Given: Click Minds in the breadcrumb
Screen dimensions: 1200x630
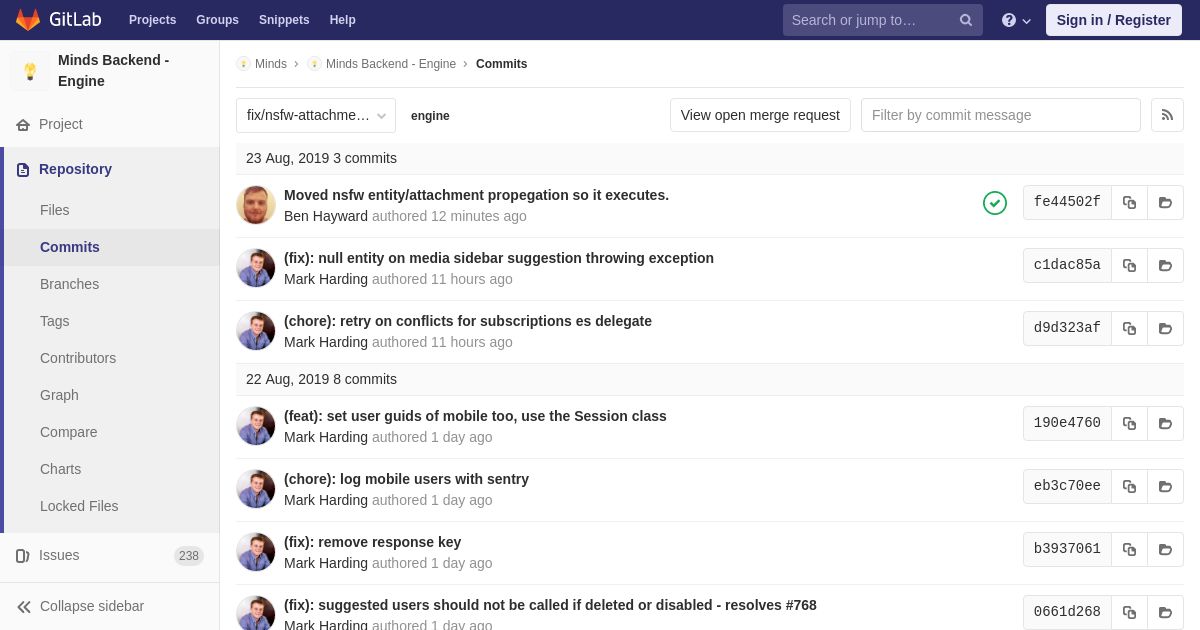Looking at the screenshot, I should (x=270, y=64).
